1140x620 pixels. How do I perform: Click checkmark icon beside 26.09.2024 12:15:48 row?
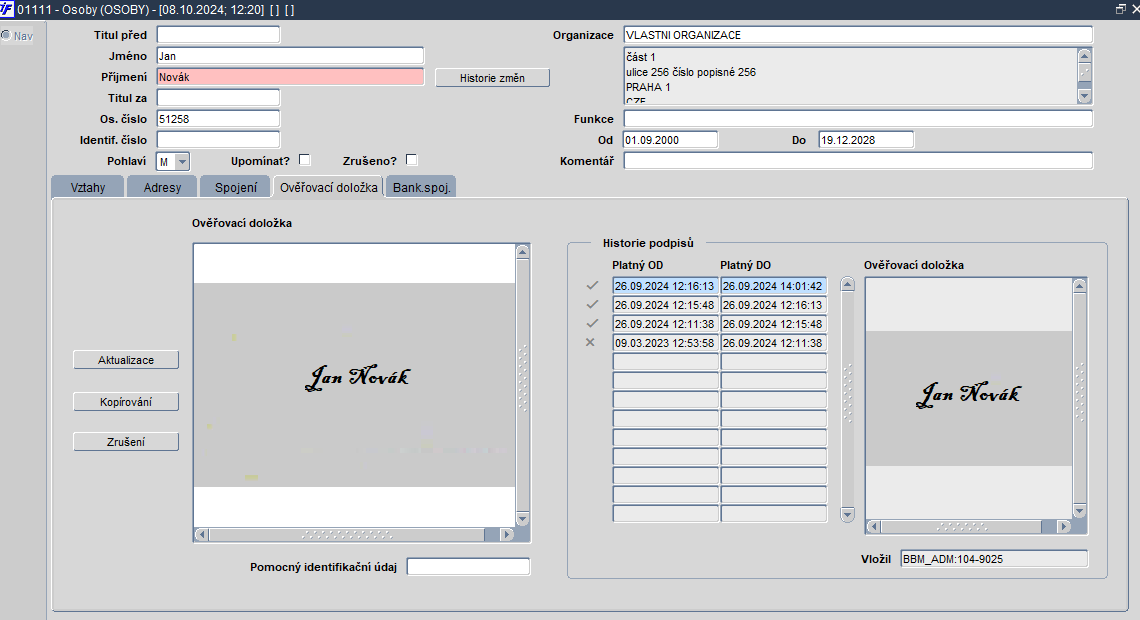tap(592, 305)
